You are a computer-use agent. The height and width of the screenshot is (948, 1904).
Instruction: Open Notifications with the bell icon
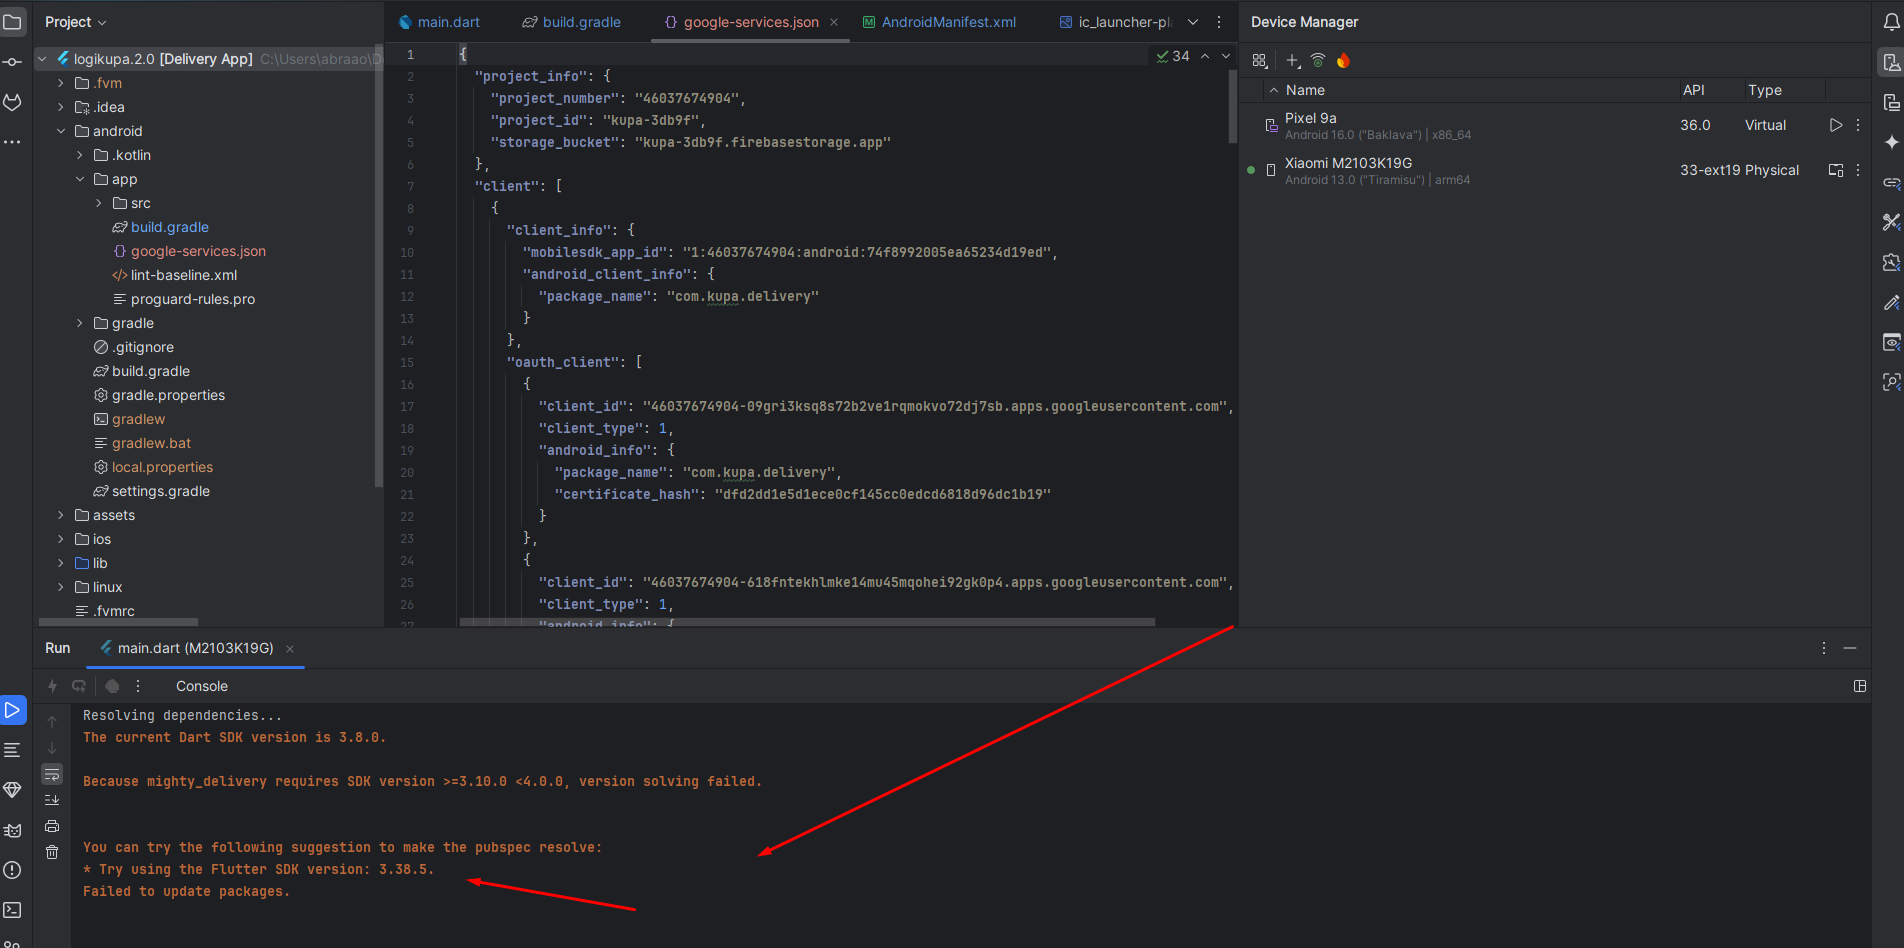pyautogui.click(x=1890, y=22)
